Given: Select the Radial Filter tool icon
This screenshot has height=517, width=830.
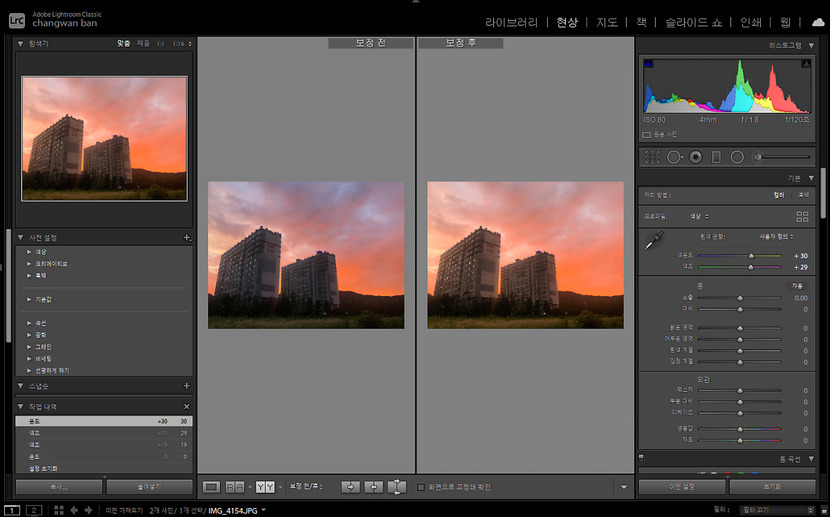Looking at the screenshot, I should point(737,157).
